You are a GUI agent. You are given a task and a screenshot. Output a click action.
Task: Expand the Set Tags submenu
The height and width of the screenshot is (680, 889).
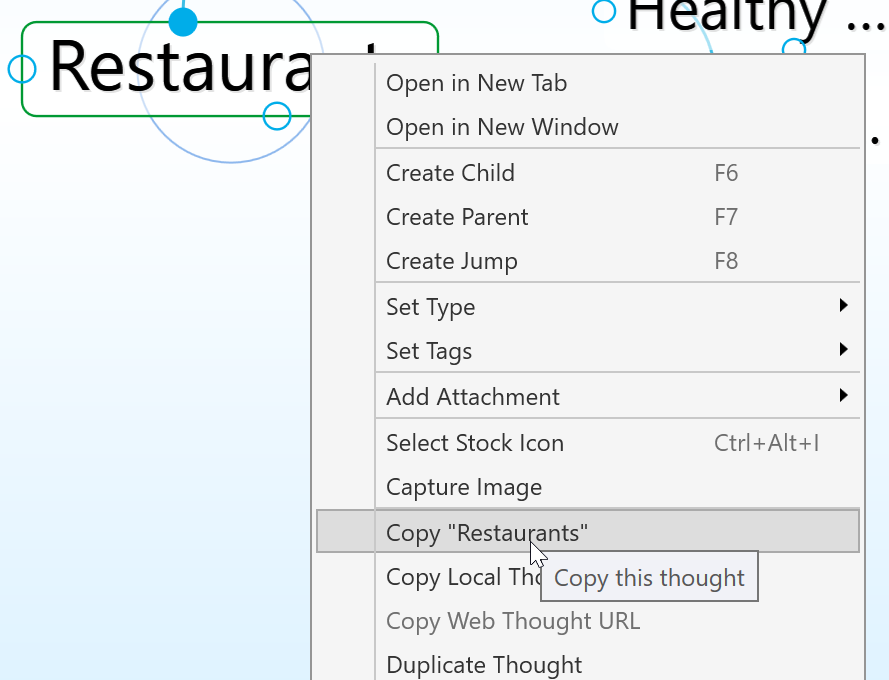pos(428,351)
